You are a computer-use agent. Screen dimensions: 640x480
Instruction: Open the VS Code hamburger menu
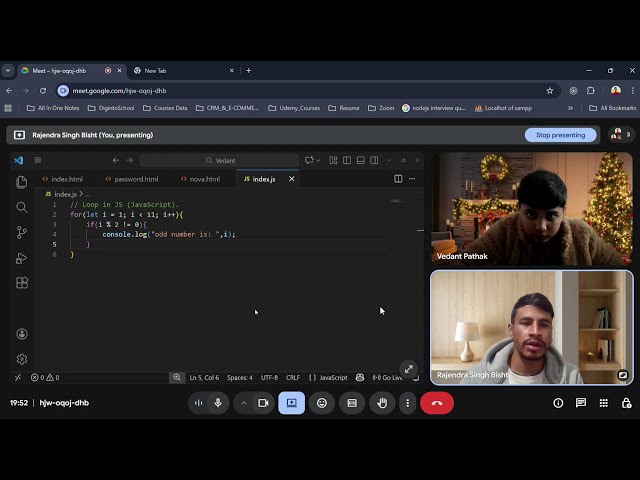point(38,160)
